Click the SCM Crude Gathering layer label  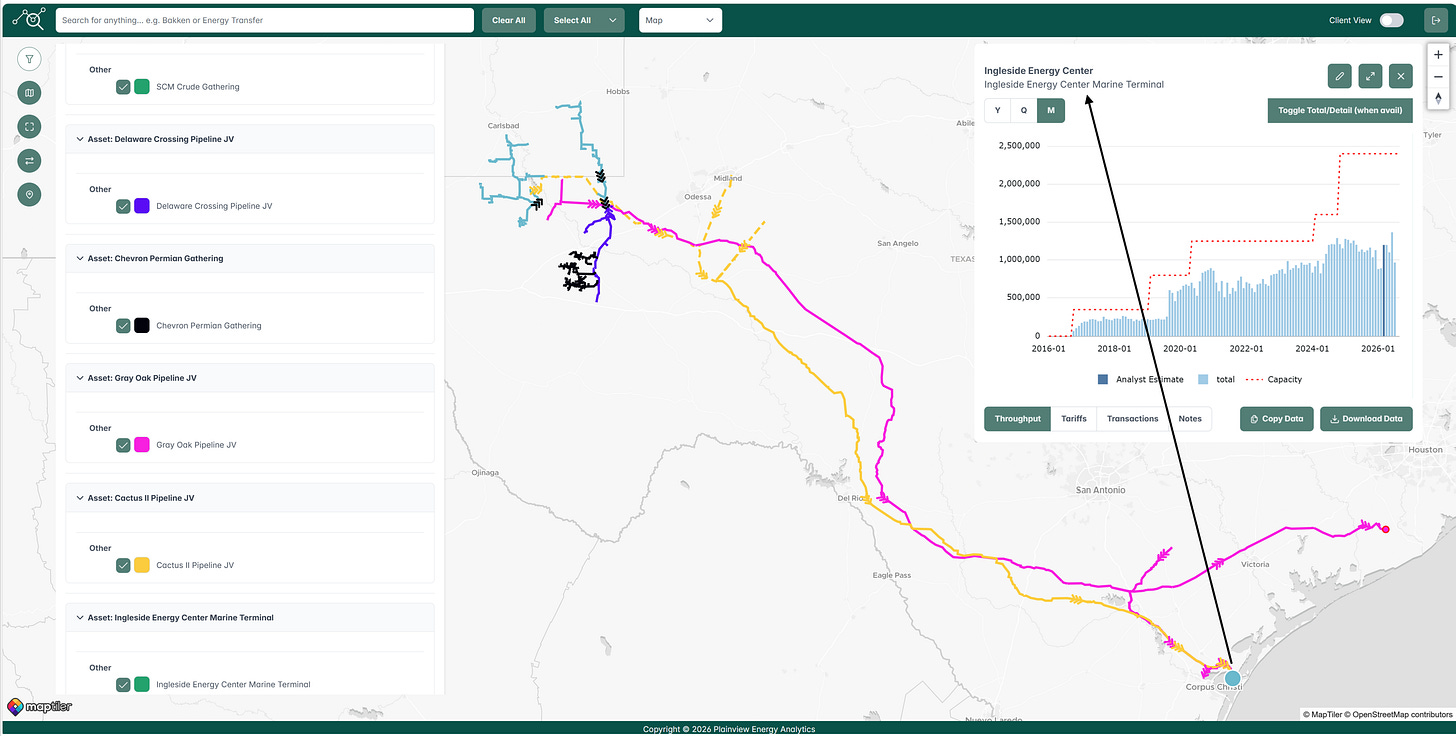coord(198,87)
